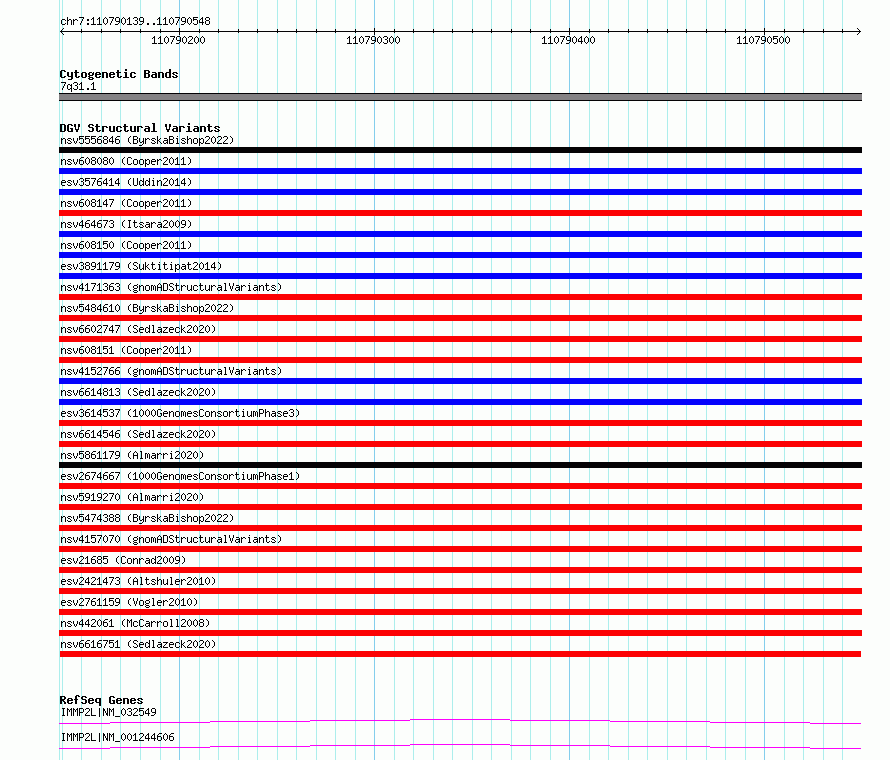The width and height of the screenshot is (890, 760).
Task: Click the red bar under nsv4171363
Action: [x=460, y=297]
